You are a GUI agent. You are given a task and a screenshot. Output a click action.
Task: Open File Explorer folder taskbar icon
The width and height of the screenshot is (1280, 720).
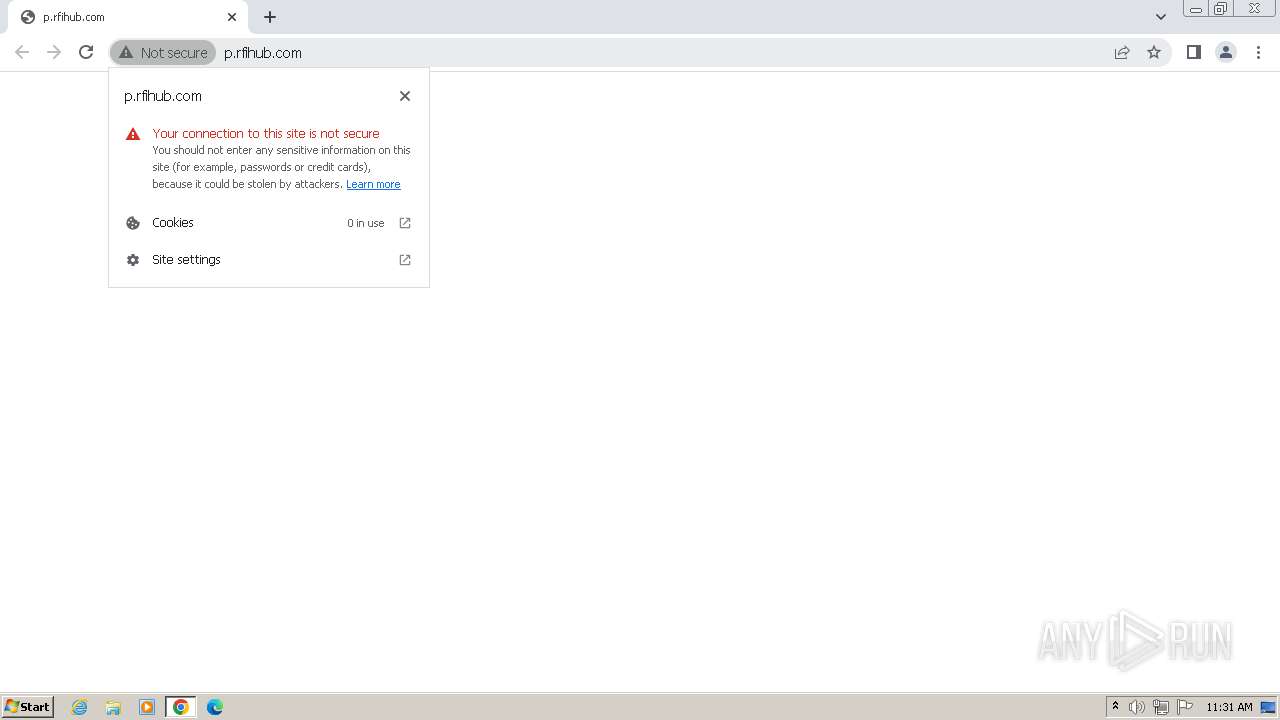point(113,707)
